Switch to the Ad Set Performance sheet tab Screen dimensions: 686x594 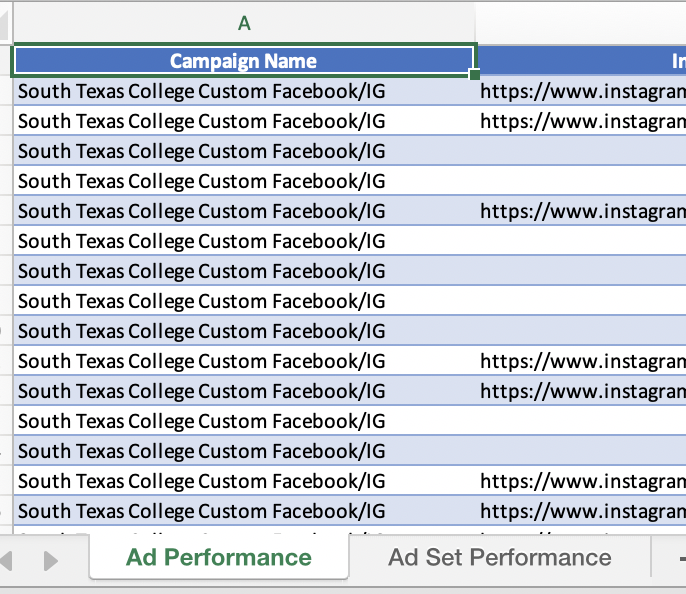pos(500,557)
